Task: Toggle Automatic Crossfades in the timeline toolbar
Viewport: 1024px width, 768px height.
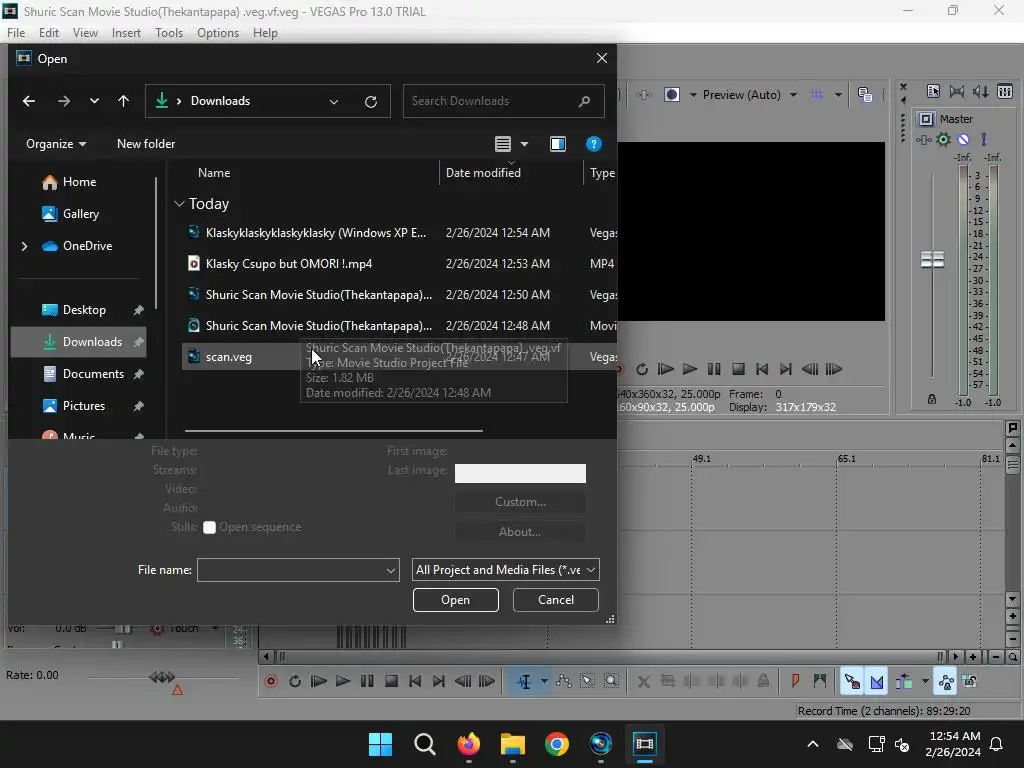Action: [876, 681]
